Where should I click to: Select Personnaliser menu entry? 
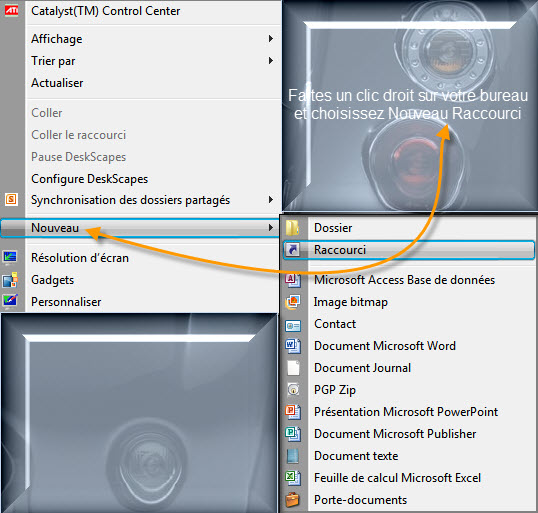(66, 302)
